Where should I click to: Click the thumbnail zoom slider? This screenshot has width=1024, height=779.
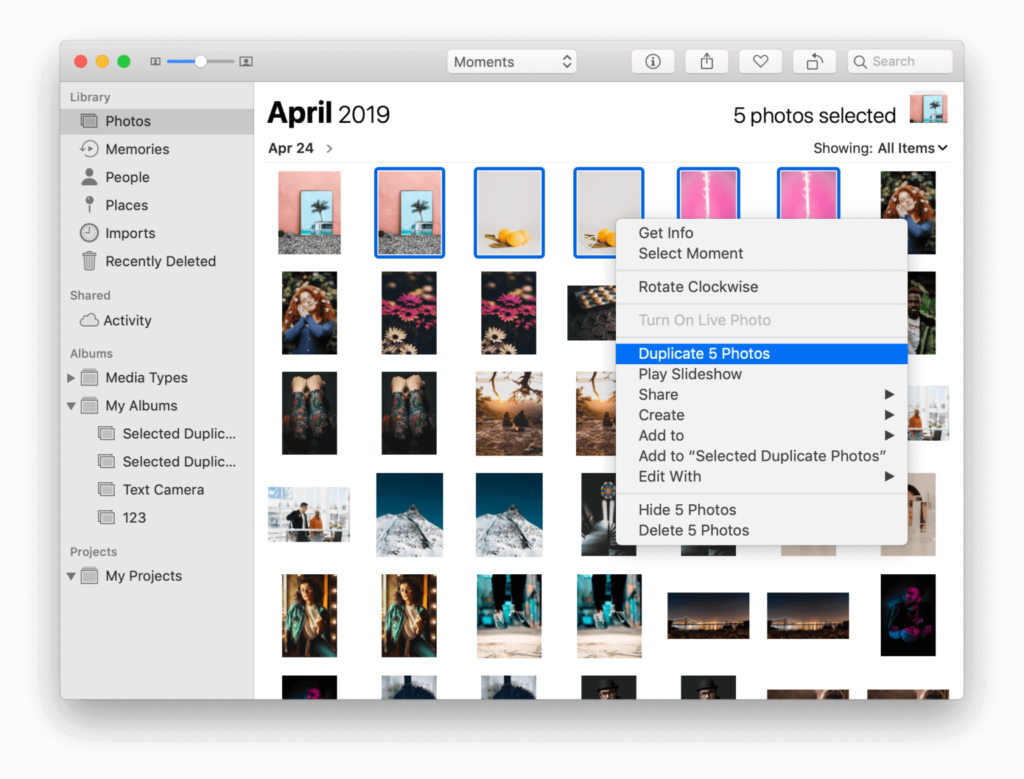[x=201, y=61]
